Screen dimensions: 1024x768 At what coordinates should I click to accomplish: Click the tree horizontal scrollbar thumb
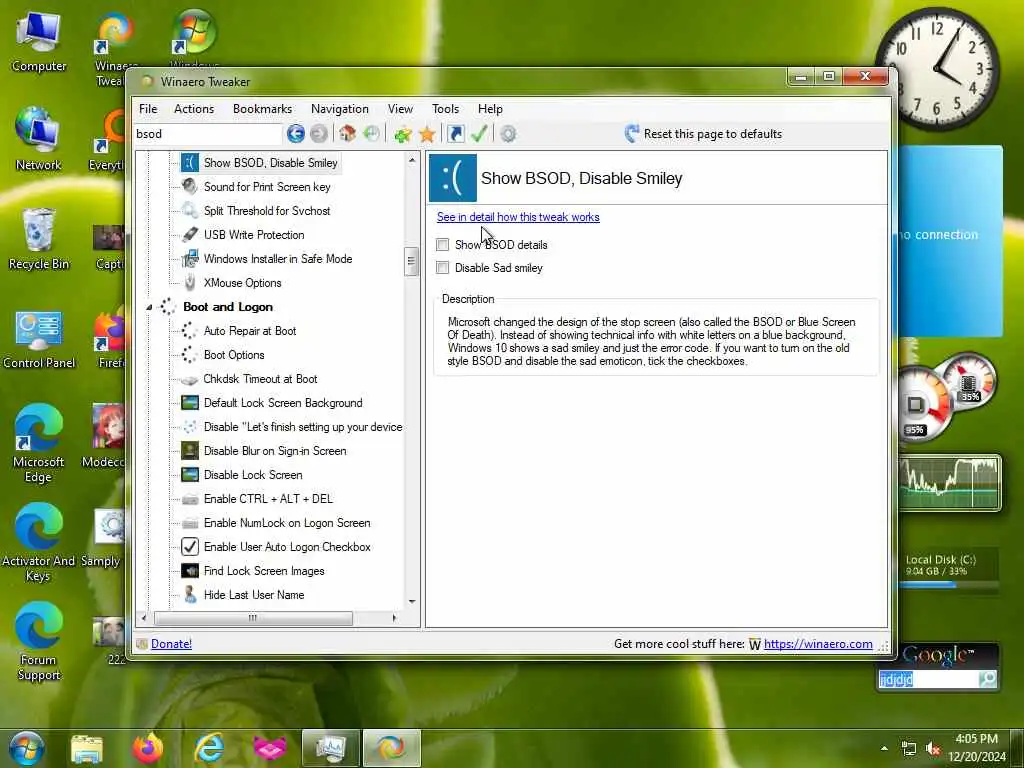pos(253,618)
